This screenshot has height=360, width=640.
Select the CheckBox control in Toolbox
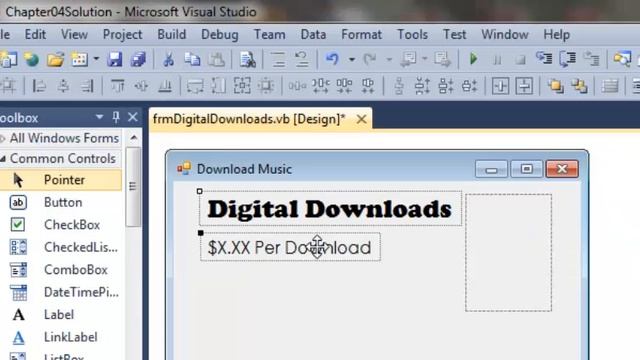point(61,225)
